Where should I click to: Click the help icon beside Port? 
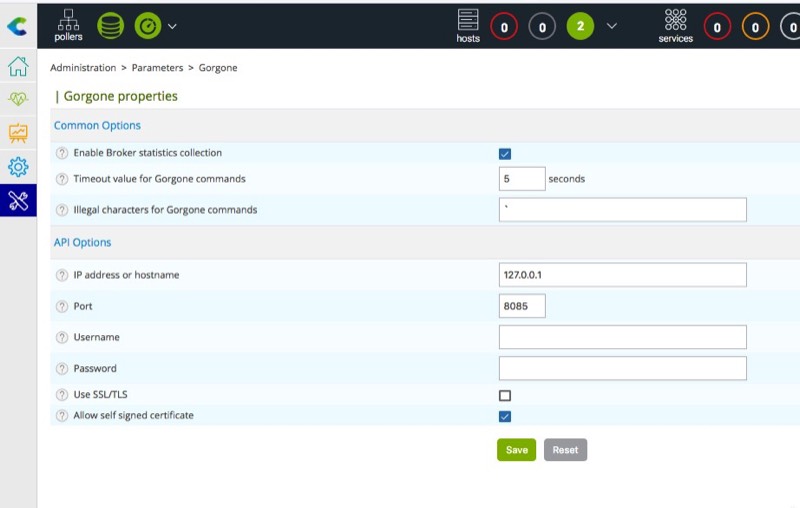click(x=62, y=306)
